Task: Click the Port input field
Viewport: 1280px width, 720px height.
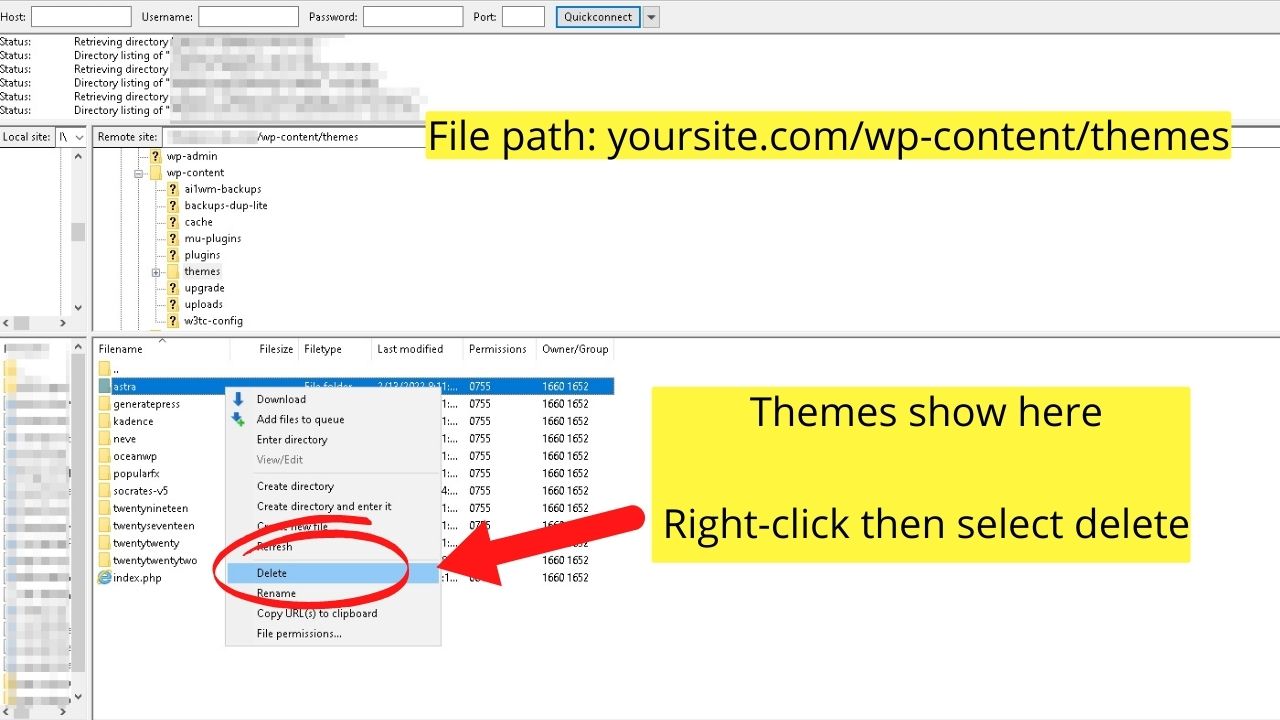Action: click(x=523, y=17)
